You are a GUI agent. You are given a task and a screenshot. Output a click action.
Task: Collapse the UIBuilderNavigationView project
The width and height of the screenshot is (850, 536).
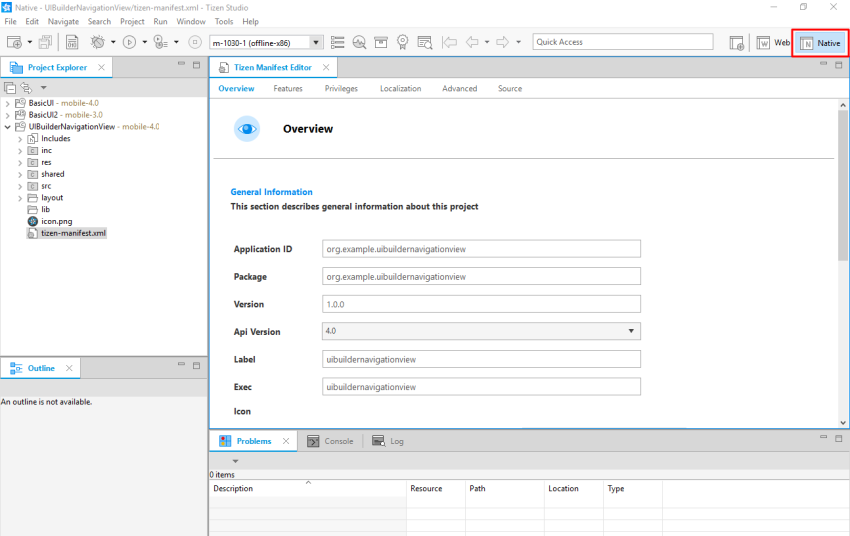tap(8, 127)
